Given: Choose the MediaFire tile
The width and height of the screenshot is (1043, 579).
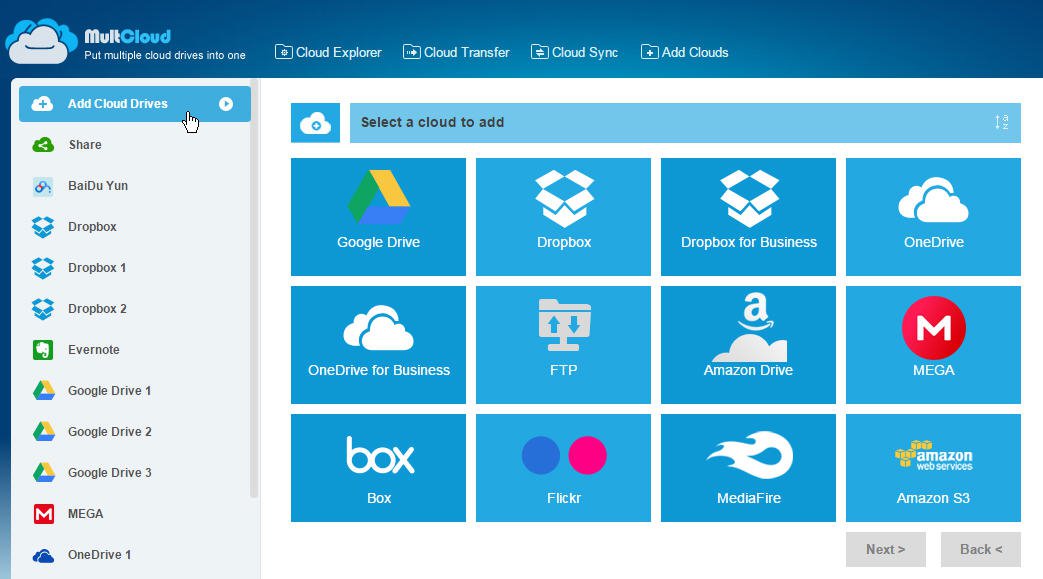Looking at the screenshot, I should pyautogui.click(x=748, y=468).
